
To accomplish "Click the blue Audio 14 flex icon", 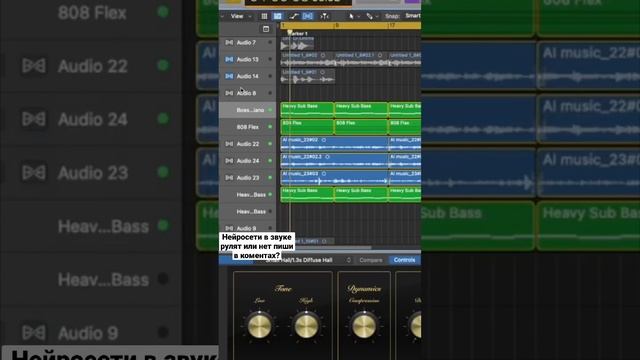I will click(229, 76).
